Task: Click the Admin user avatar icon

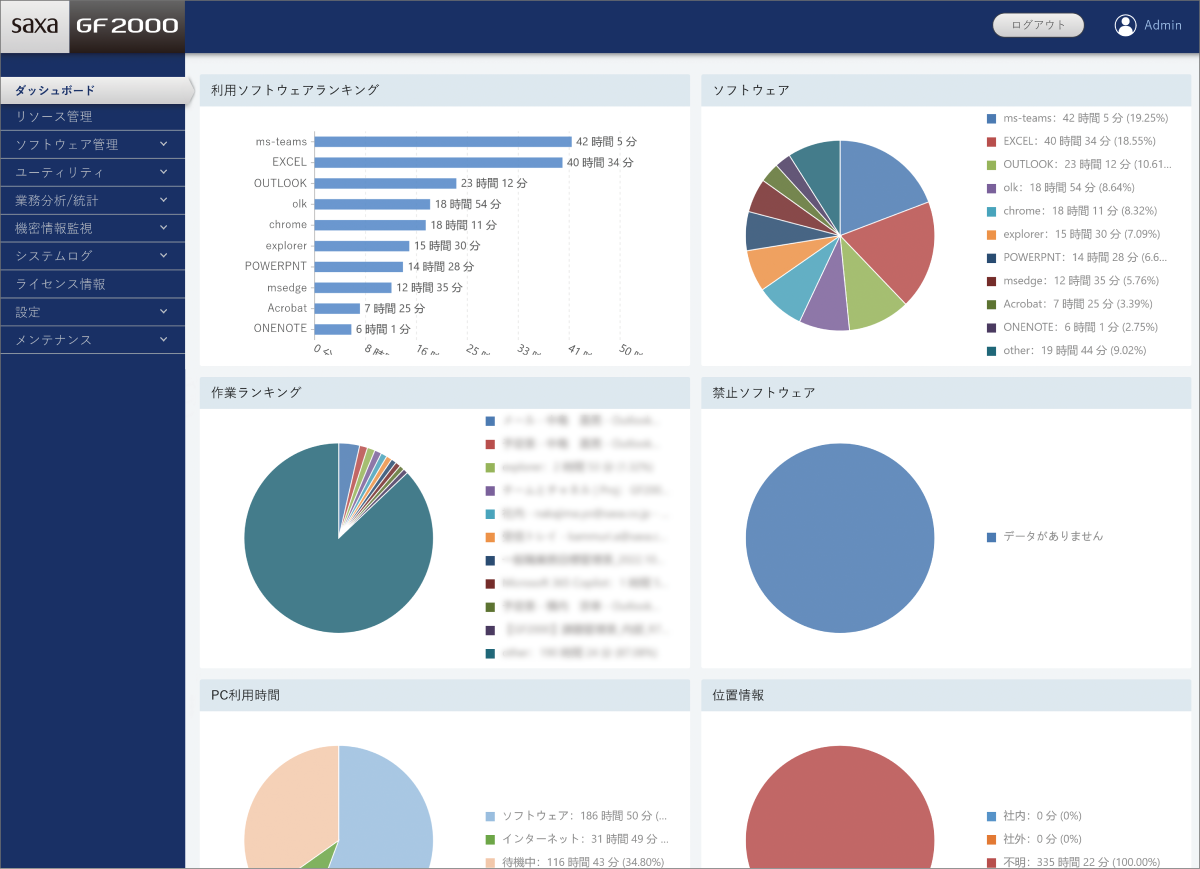Action: (x=1125, y=26)
